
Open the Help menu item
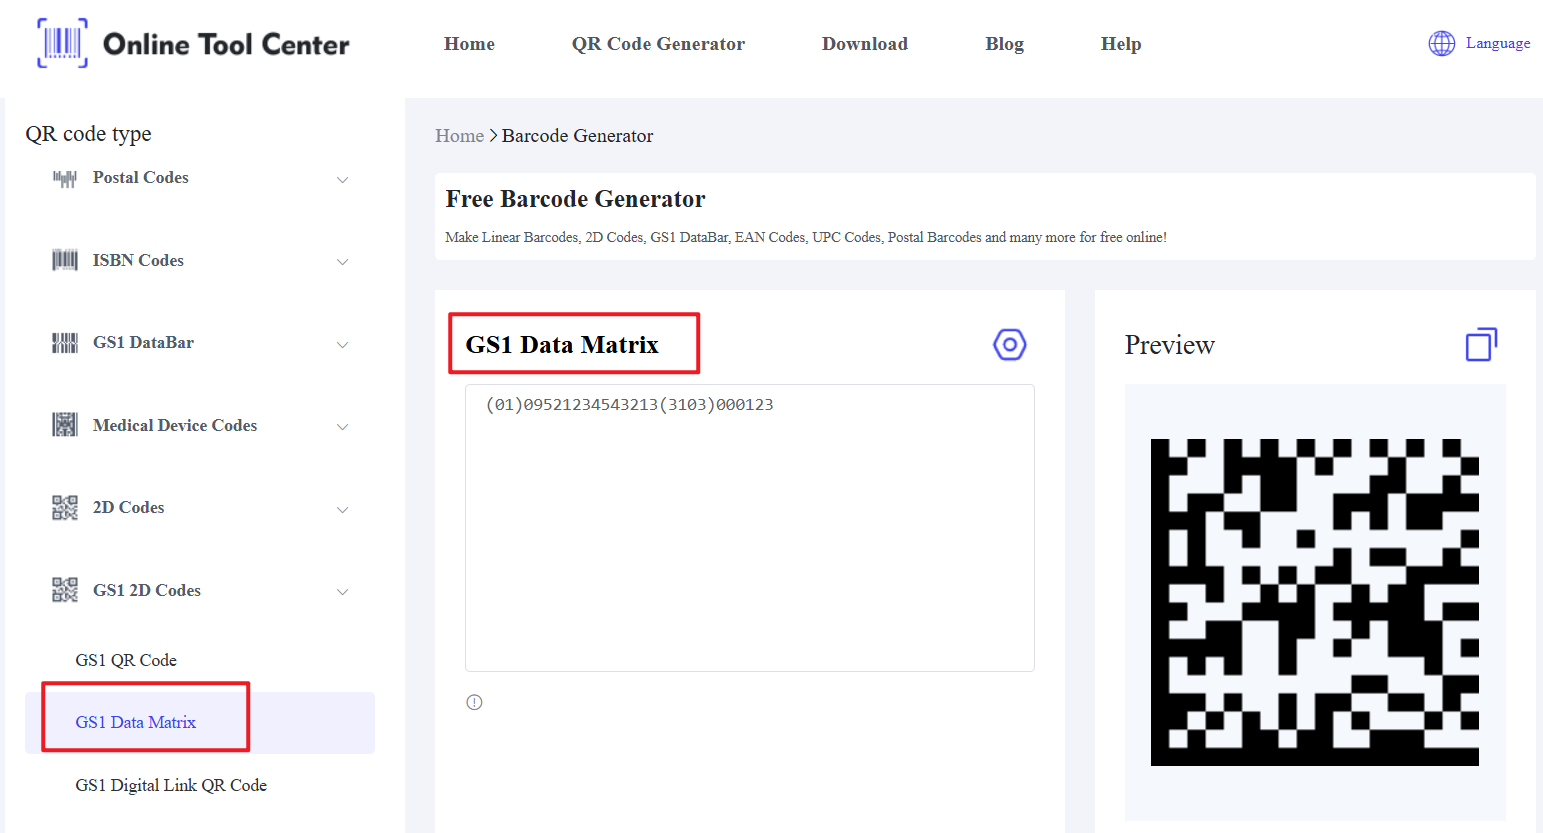pos(1121,44)
